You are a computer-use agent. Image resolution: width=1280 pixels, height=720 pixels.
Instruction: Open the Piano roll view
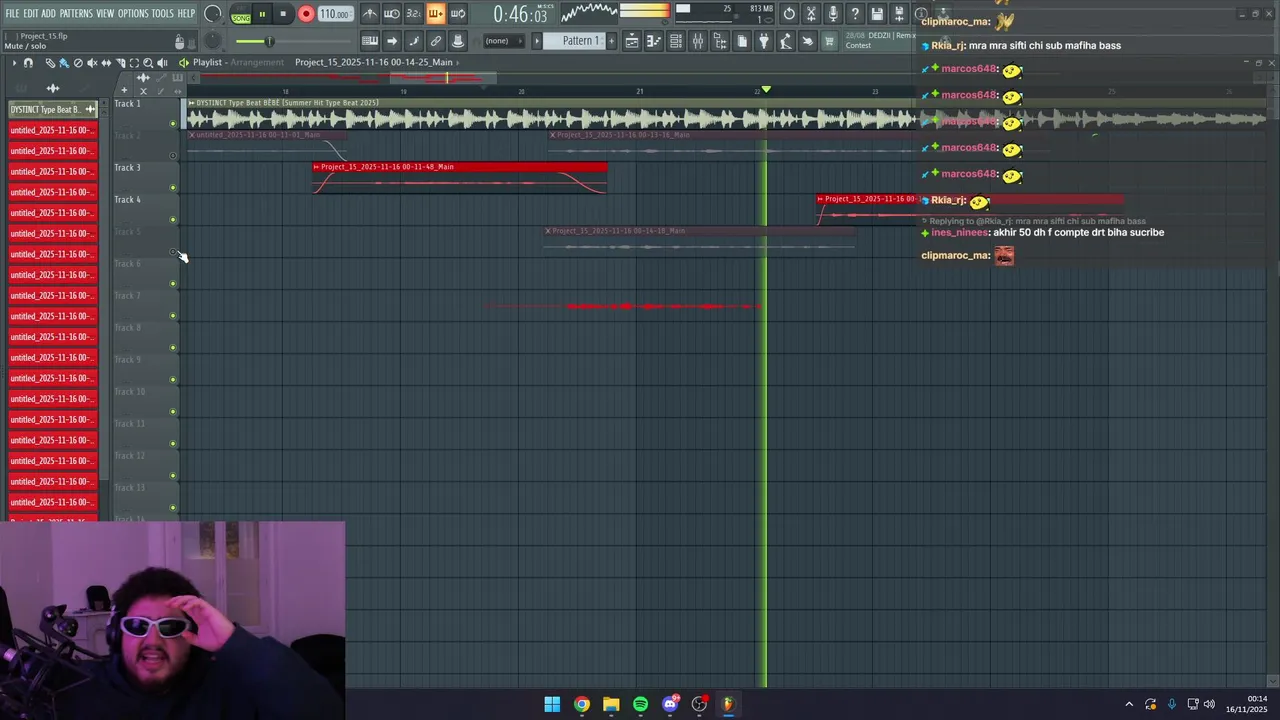pos(654,41)
